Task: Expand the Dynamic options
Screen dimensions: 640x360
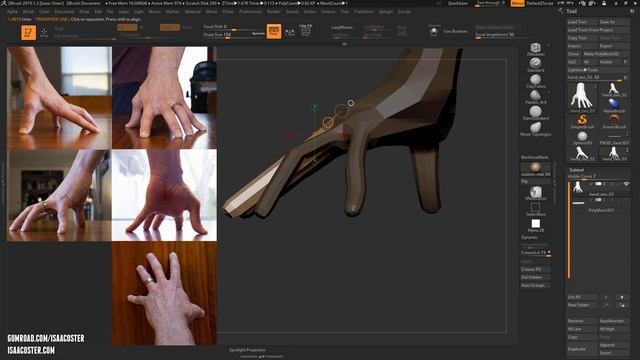Action: [x=529, y=237]
